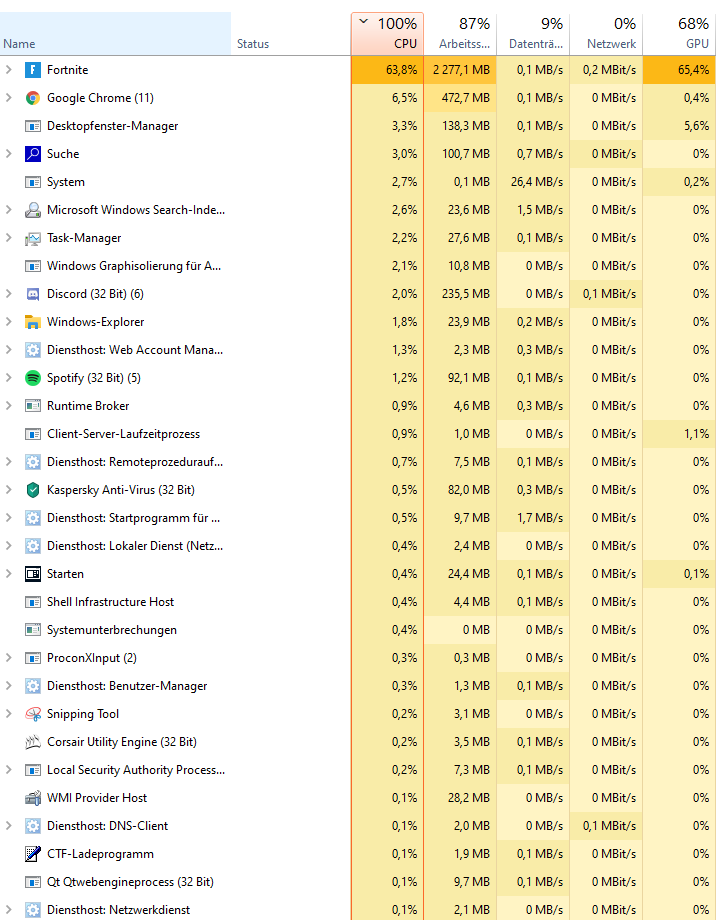The height and width of the screenshot is (920, 716).
Task: Click the Google Chrome icon
Action: coord(33,98)
